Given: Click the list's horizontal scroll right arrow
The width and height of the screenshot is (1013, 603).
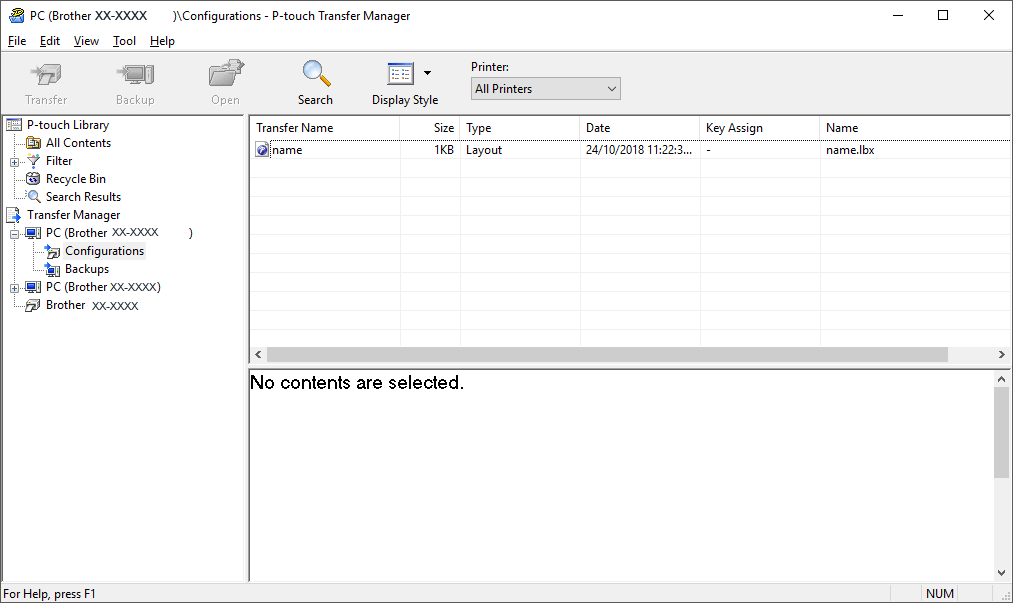Looking at the screenshot, I should [1001, 354].
